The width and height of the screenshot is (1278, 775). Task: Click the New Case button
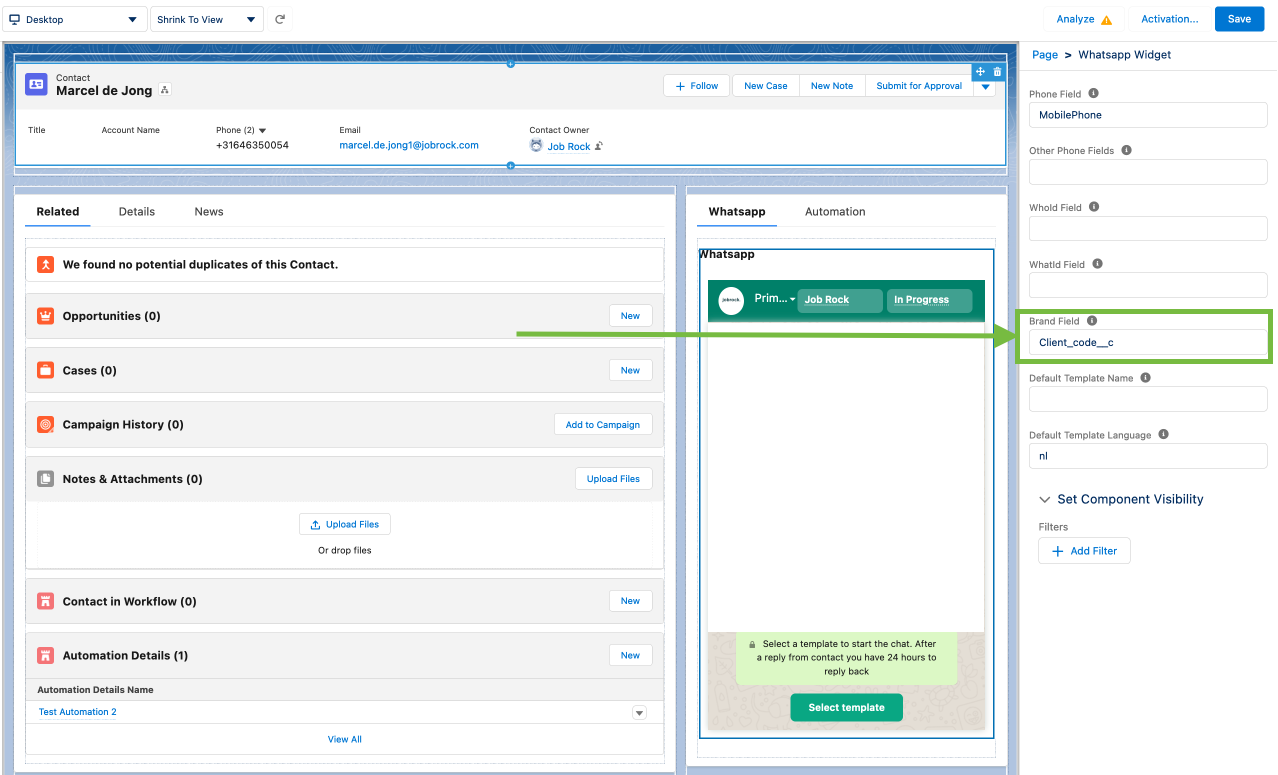click(x=766, y=86)
